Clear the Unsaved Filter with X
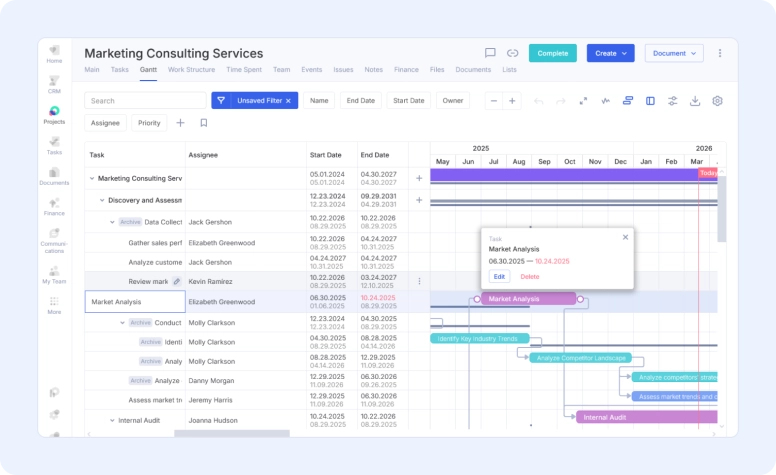The image size is (776, 475). point(288,100)
